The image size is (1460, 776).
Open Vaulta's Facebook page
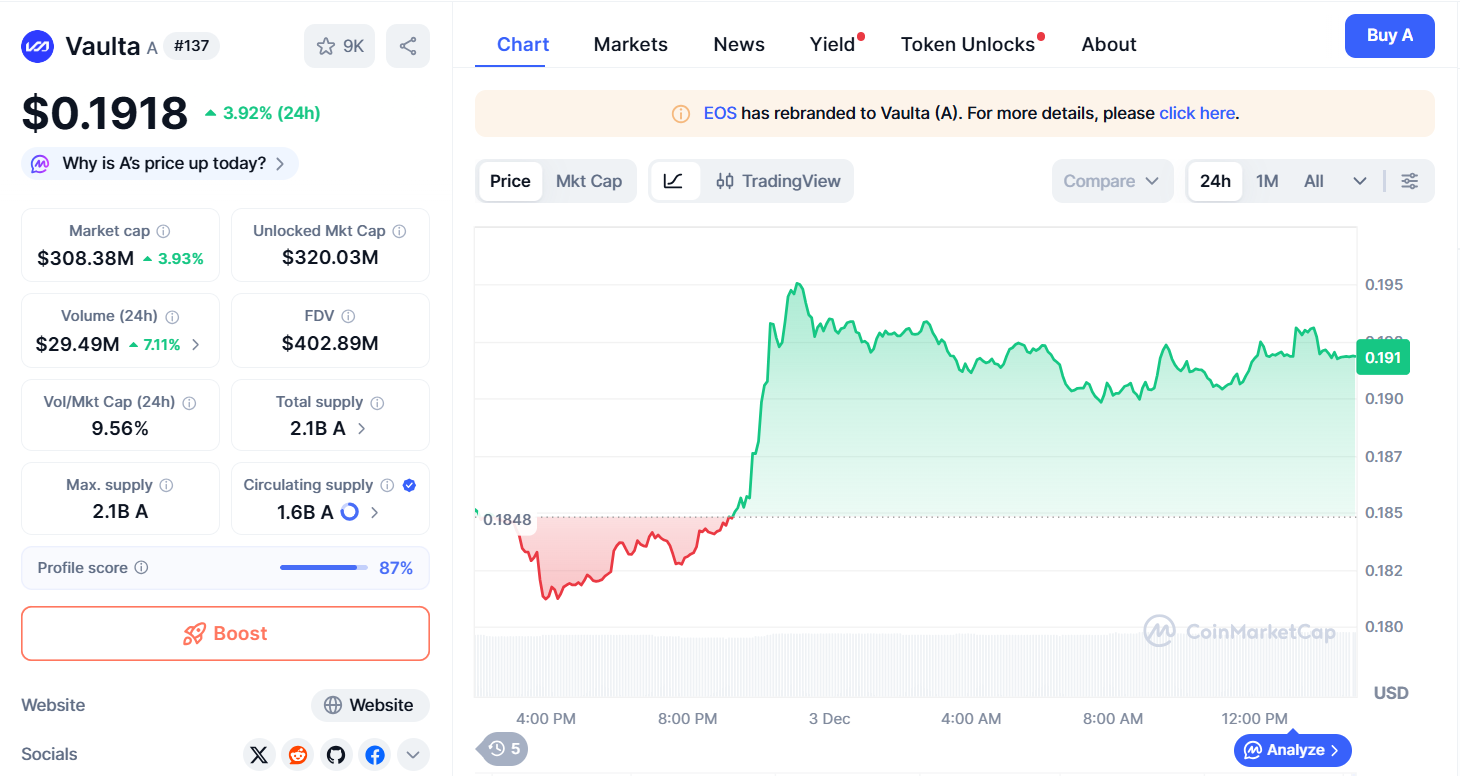click(374, 754)
